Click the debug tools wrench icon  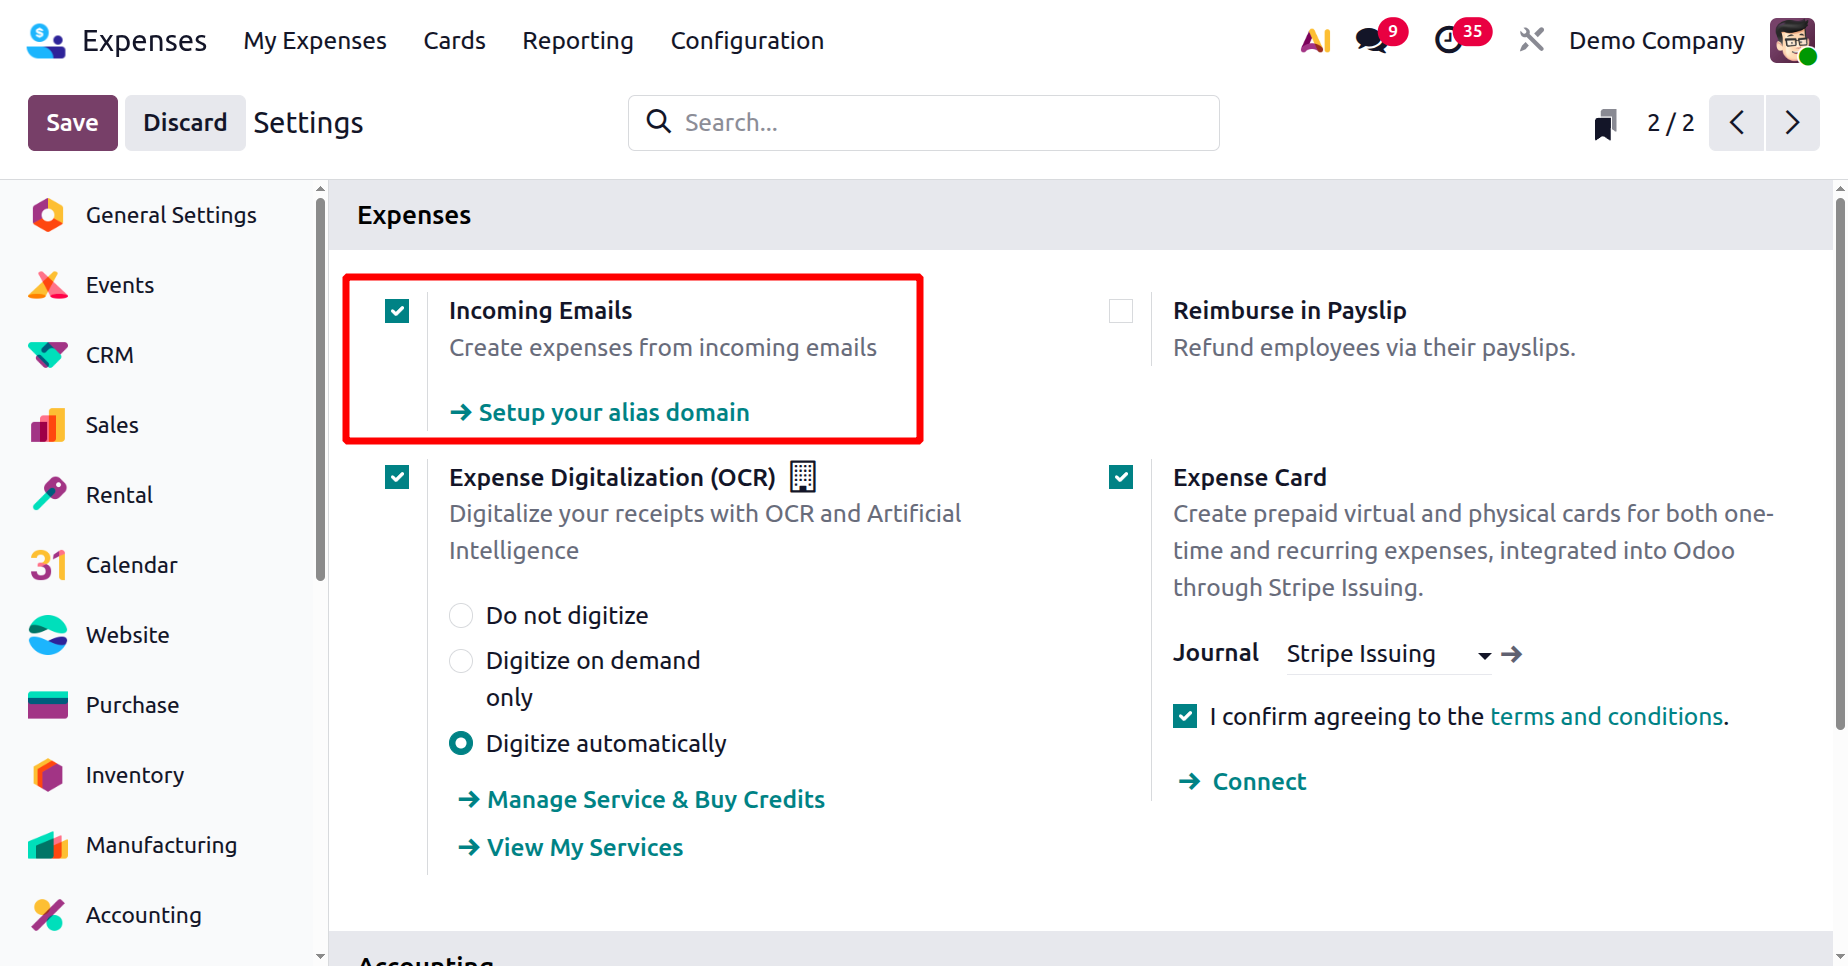(1531, 40)
